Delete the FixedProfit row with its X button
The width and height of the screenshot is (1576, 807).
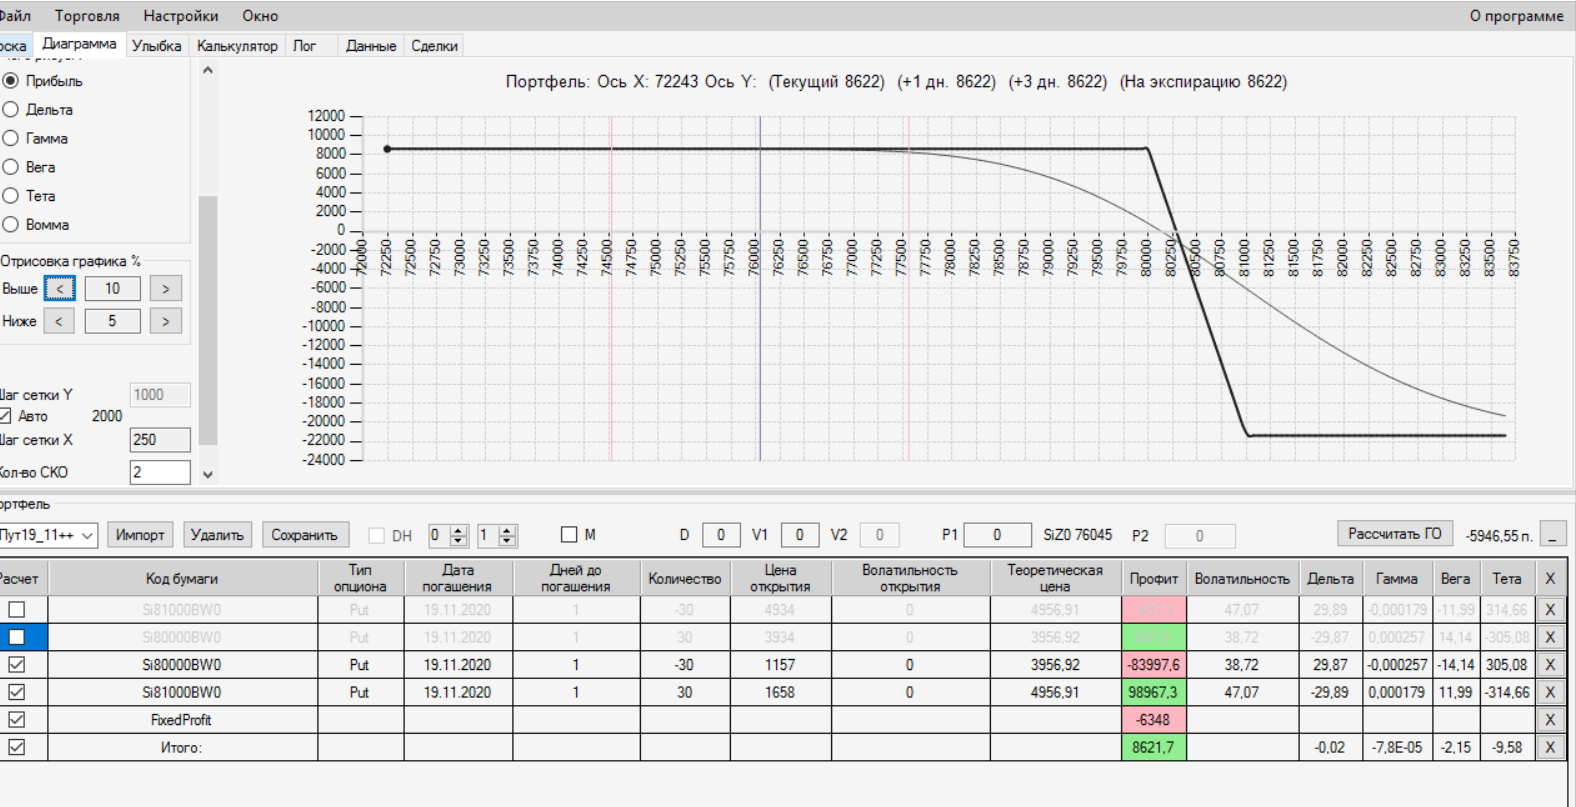pyautogui.click(x=1550, y=720)
